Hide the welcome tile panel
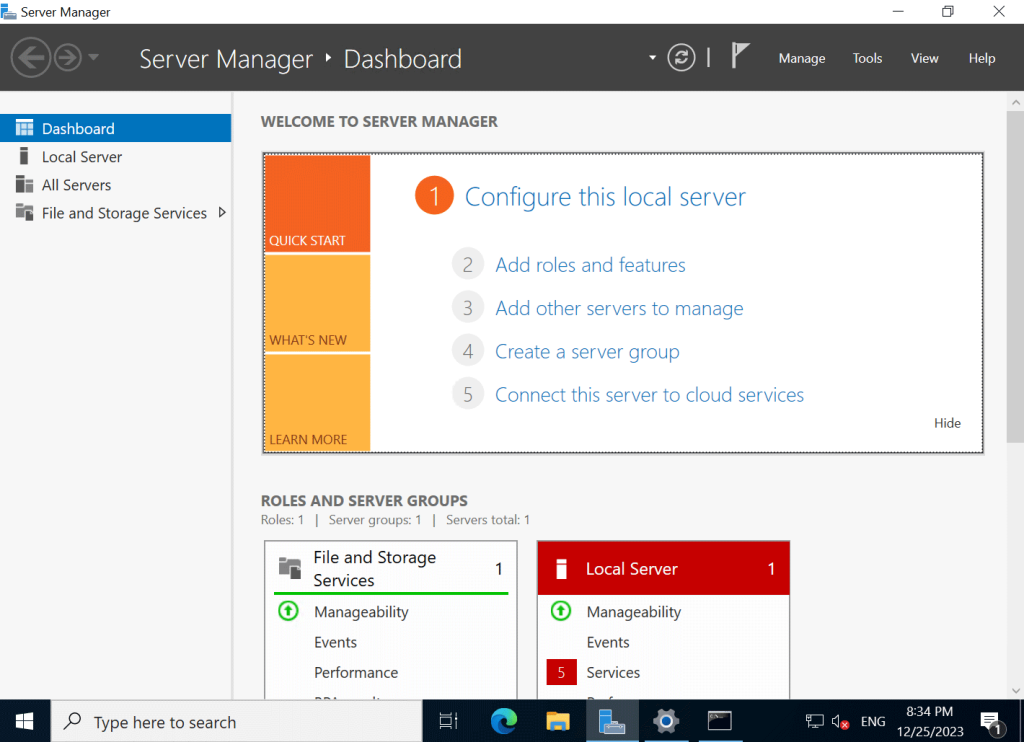The height and width of the screenshot is (742, 1024). (946, 423)
